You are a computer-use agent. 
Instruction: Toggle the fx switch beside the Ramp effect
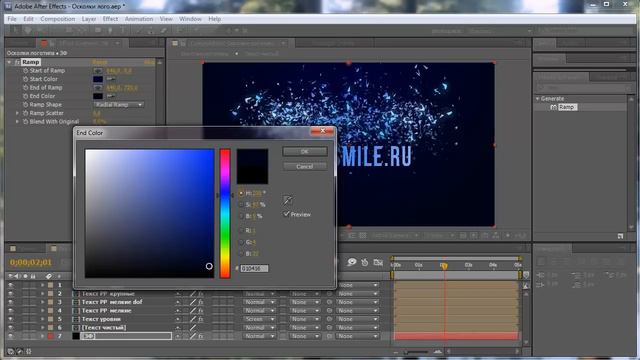17,62
